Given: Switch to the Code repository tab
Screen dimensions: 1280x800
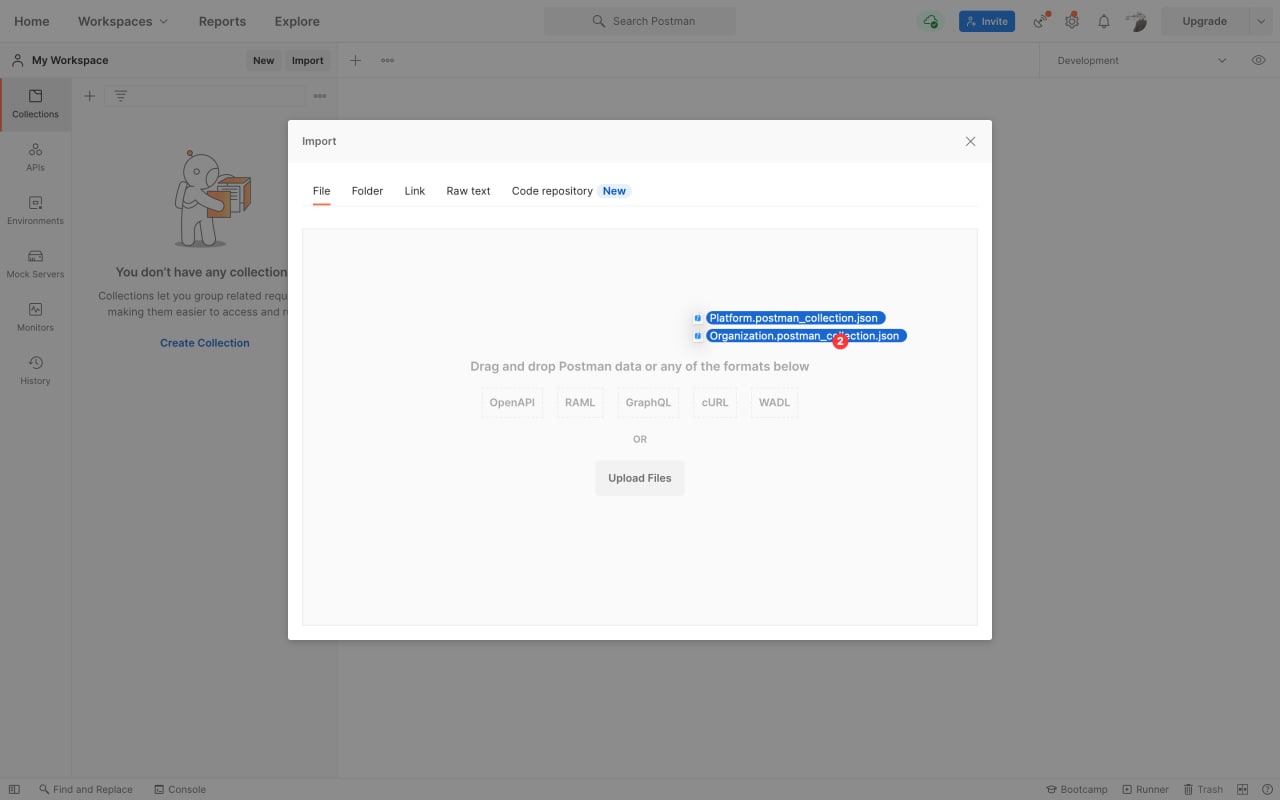Looking at the screenshot, I should point(571,191).
